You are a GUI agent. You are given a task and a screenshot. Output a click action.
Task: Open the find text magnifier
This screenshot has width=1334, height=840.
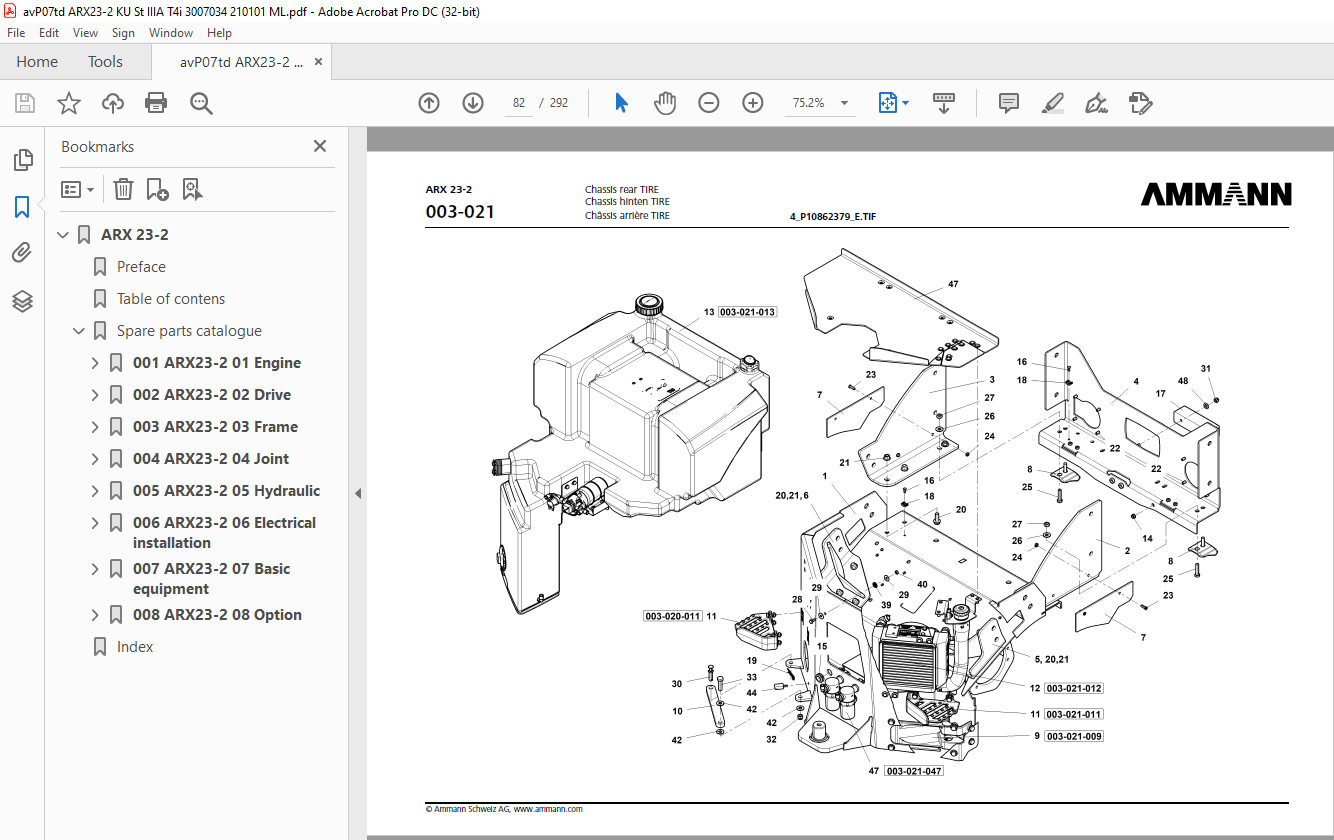201,103
